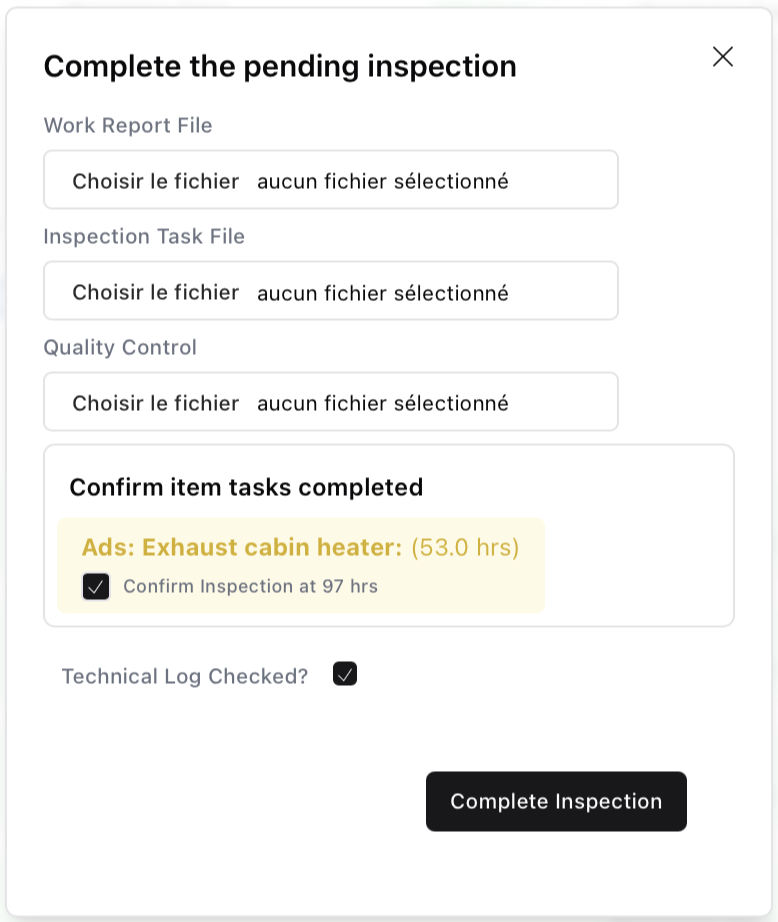Click the Work Report File label
The image size is (778, 922).
click(x=127, y=125)
